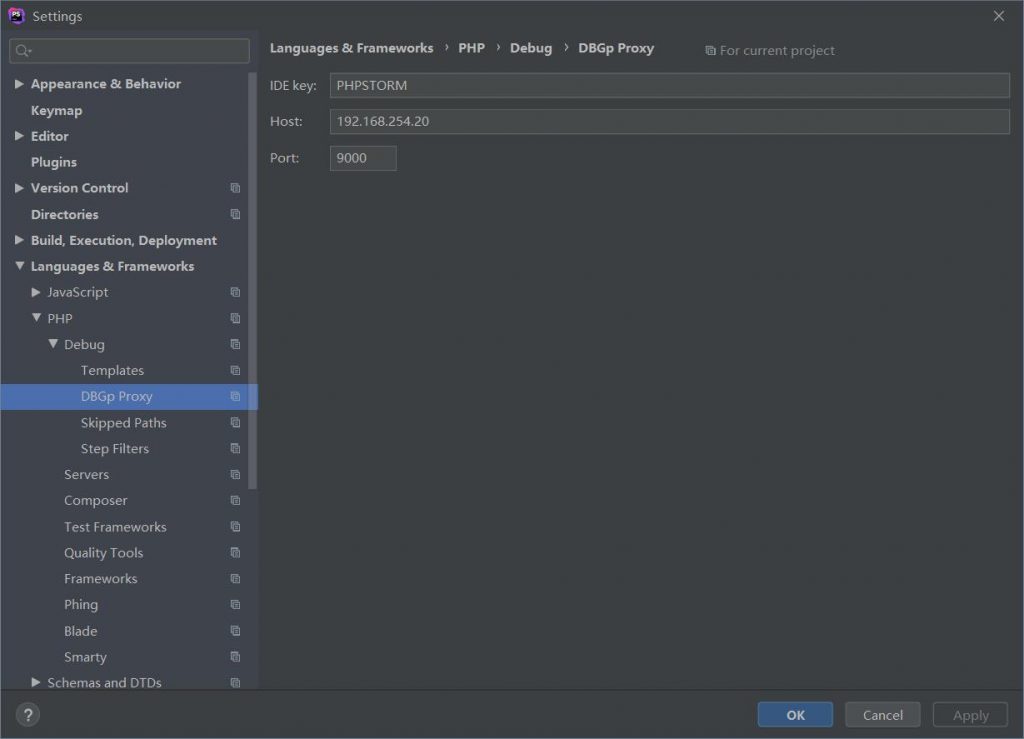Select Test Frameworks in the tree
This screenshot has height=739, width=1024.
click(x=115, y=527)
